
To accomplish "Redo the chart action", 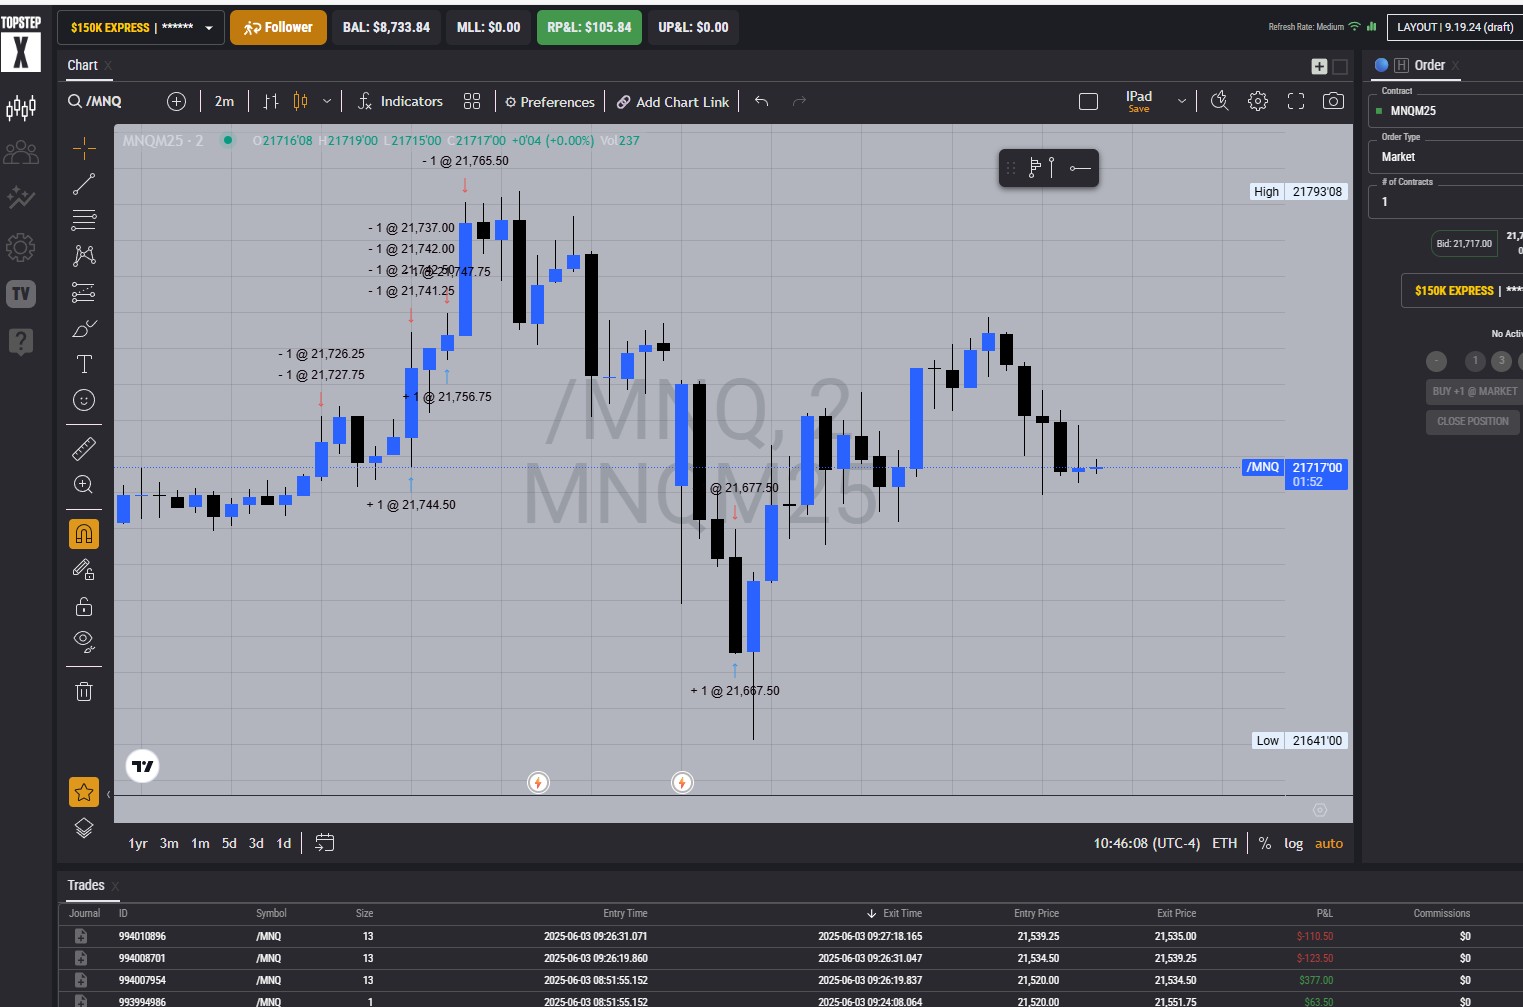I will 799,101.
